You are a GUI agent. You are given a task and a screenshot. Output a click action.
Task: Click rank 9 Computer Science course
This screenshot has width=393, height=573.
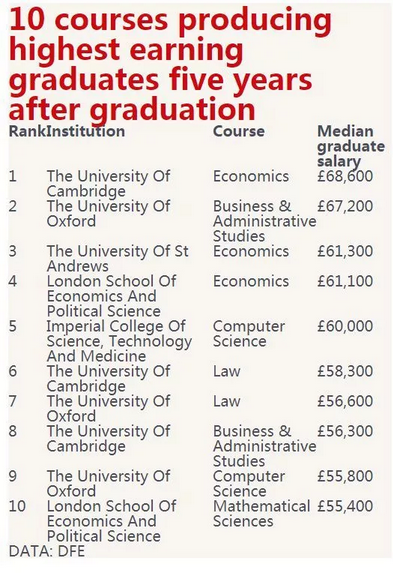pos(249,483)
